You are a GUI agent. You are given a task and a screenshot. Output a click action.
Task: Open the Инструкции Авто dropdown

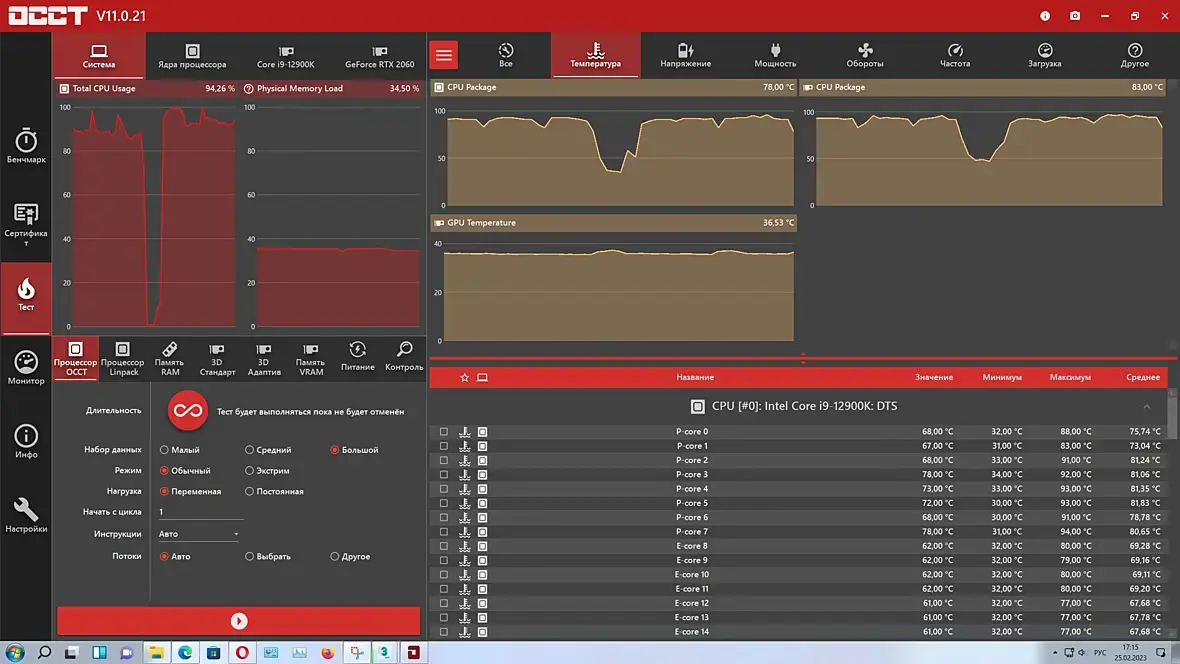[x=200, y=534]
